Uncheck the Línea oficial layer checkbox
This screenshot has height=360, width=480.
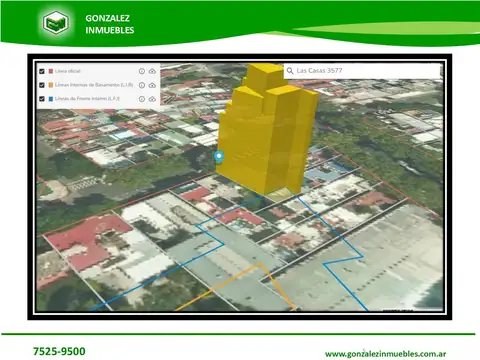point(42,71)
